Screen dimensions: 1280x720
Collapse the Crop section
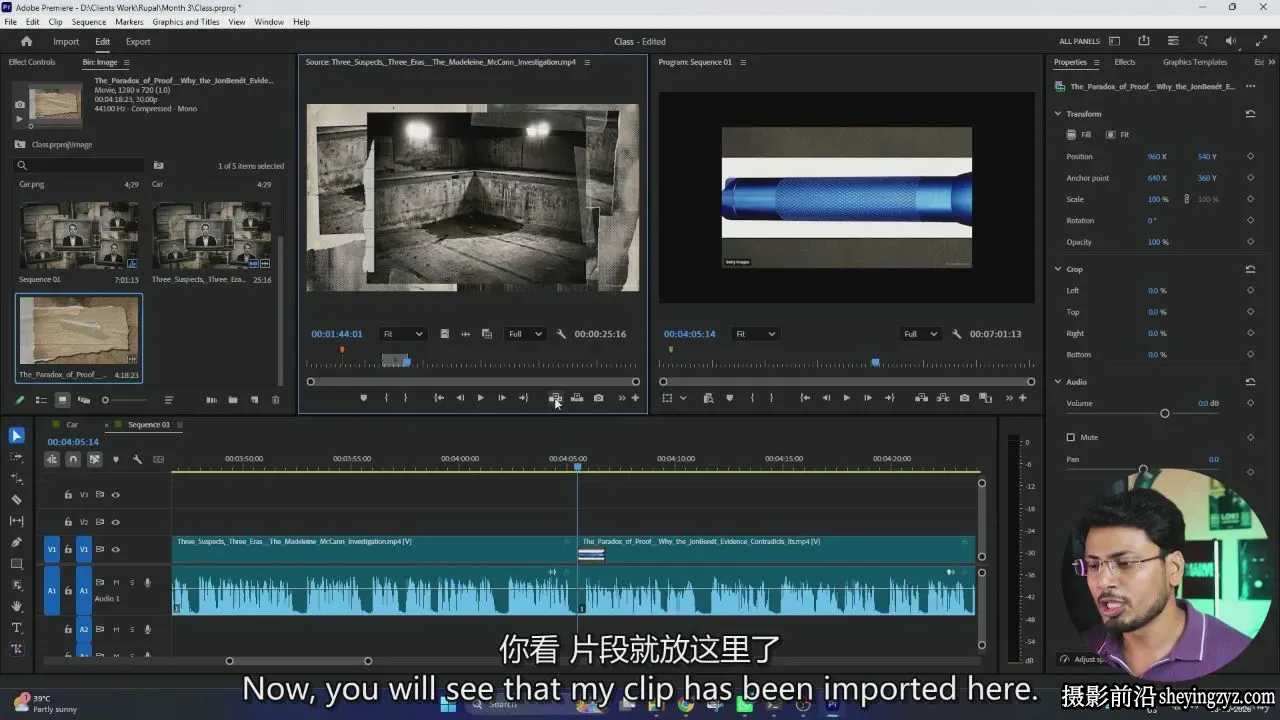click(1058, 269)
